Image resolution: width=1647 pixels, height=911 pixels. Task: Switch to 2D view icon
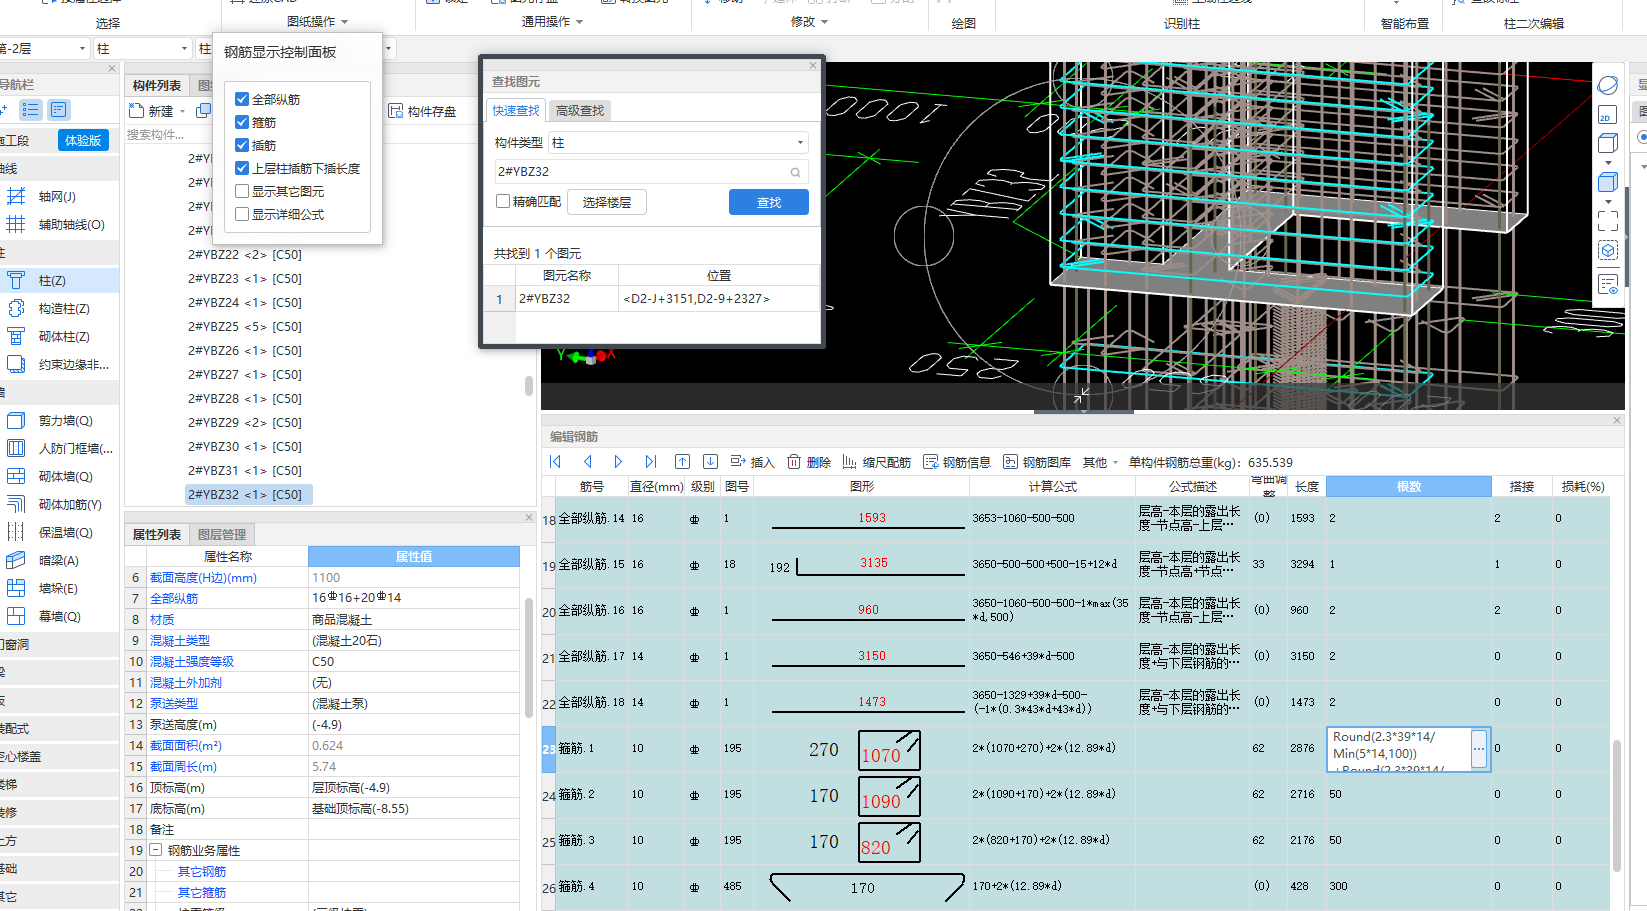1608,115
